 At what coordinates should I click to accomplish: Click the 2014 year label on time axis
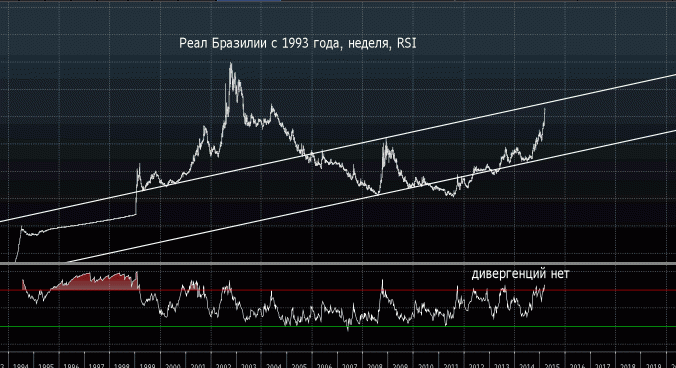pos(527,365)
